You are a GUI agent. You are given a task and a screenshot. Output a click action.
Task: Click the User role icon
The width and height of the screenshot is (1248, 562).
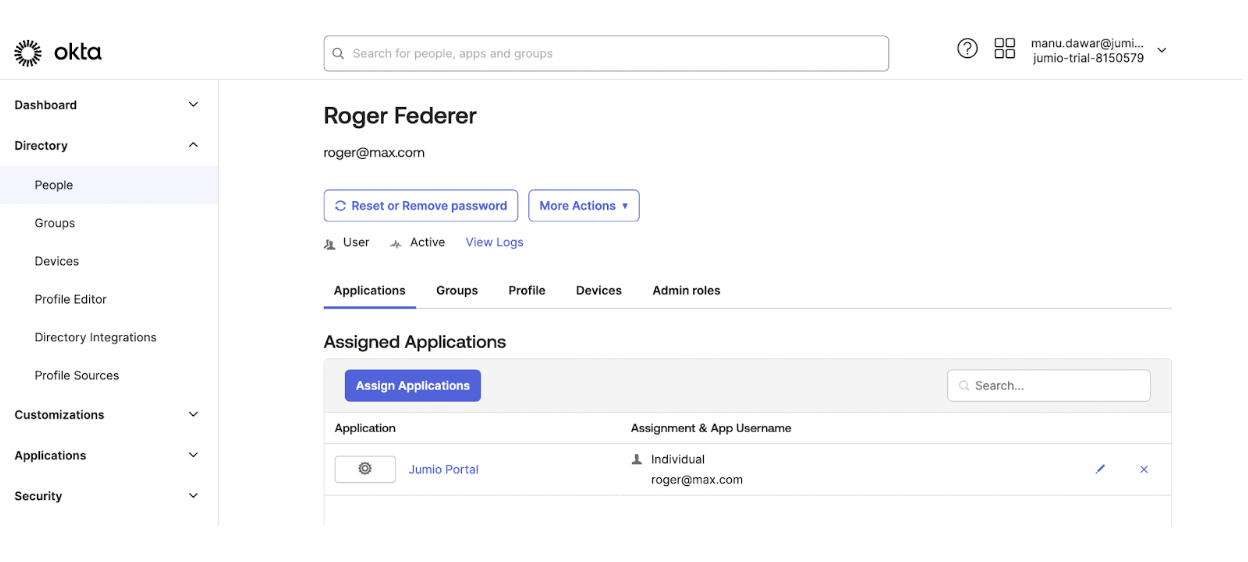[x=330, y=243]
